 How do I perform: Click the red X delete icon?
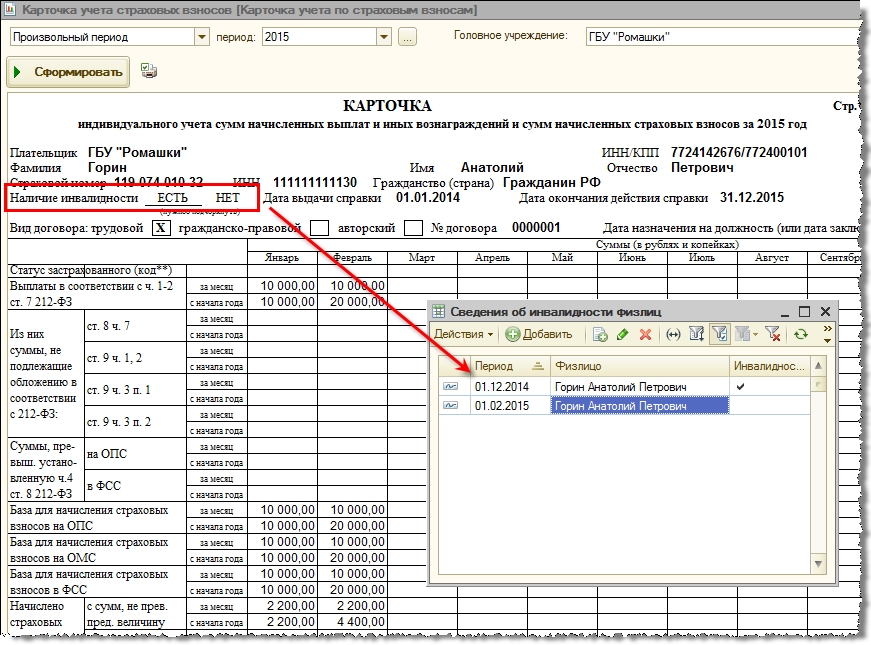pyautogui.click(x=645, y=334)
